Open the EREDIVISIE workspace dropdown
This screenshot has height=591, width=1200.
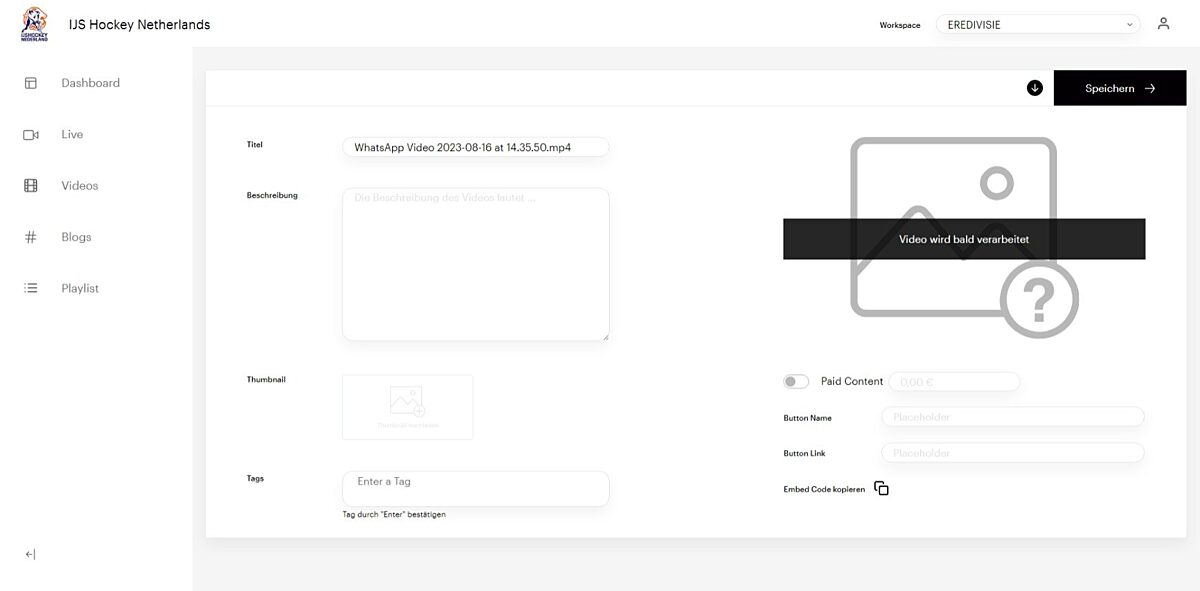1037,24
